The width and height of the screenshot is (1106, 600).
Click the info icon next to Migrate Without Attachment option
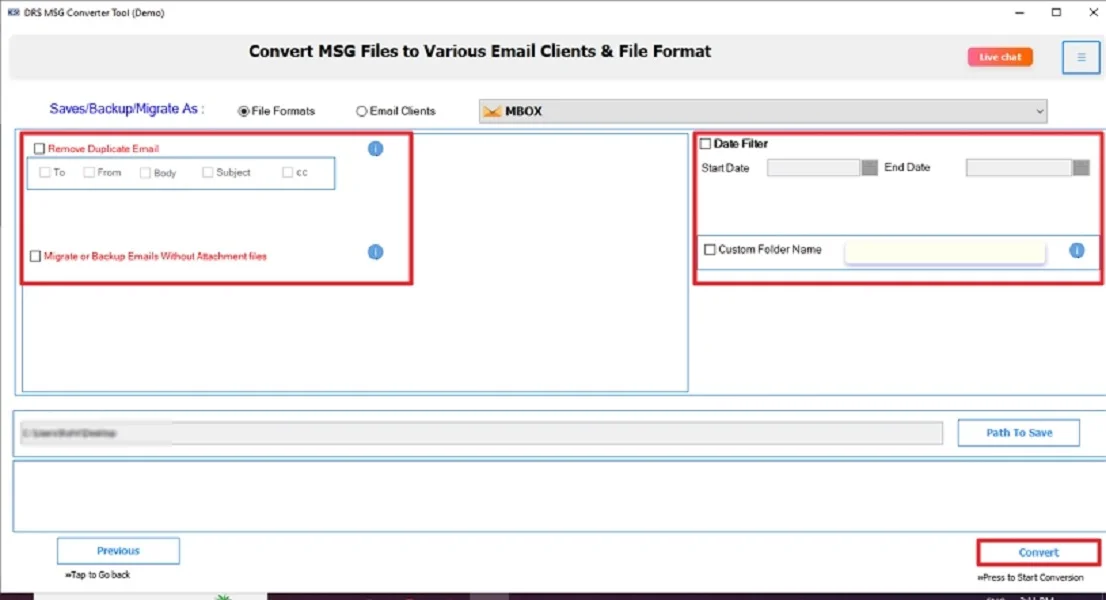(375, 253)
